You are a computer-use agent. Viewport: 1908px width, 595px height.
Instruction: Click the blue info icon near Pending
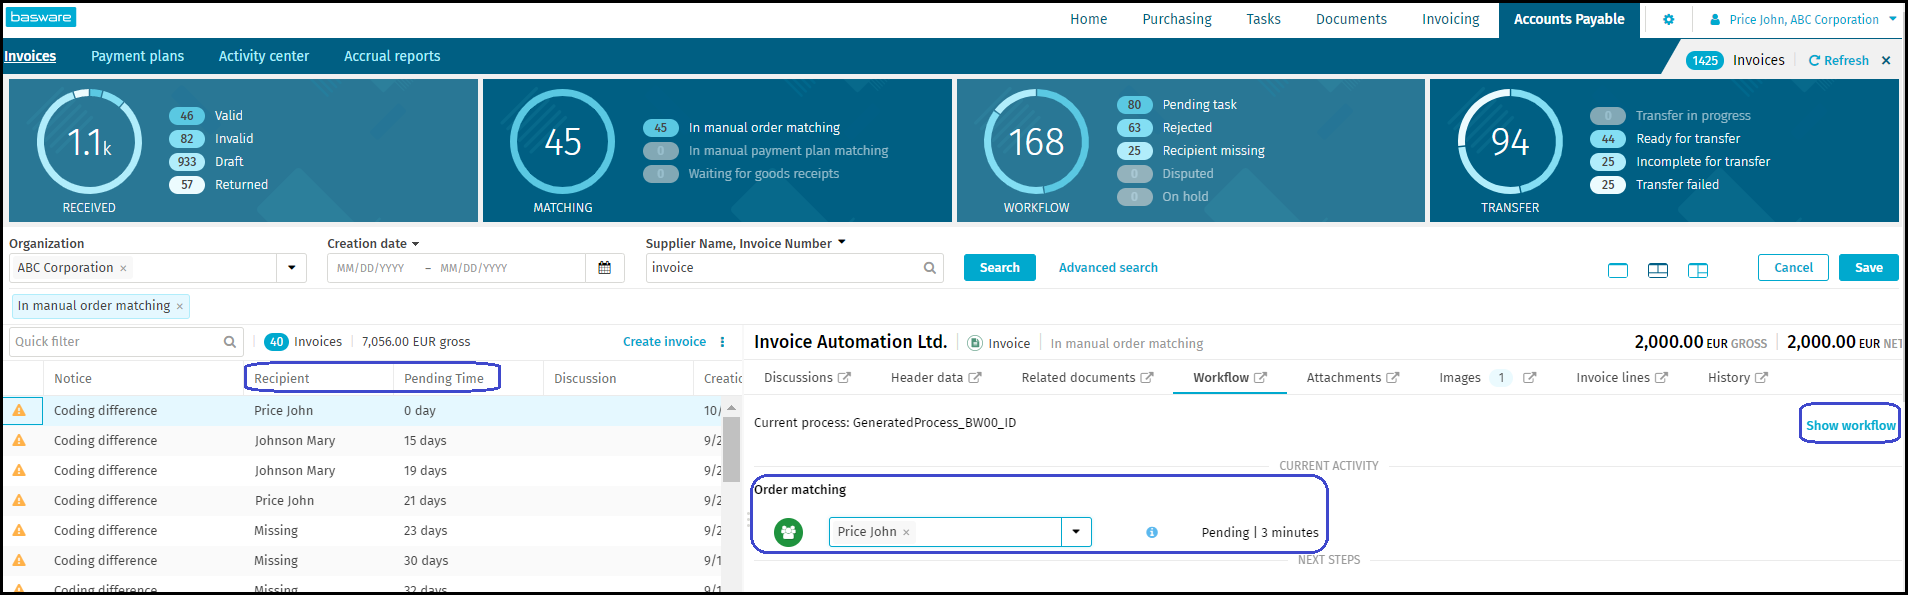click(x=1152, y=532)
